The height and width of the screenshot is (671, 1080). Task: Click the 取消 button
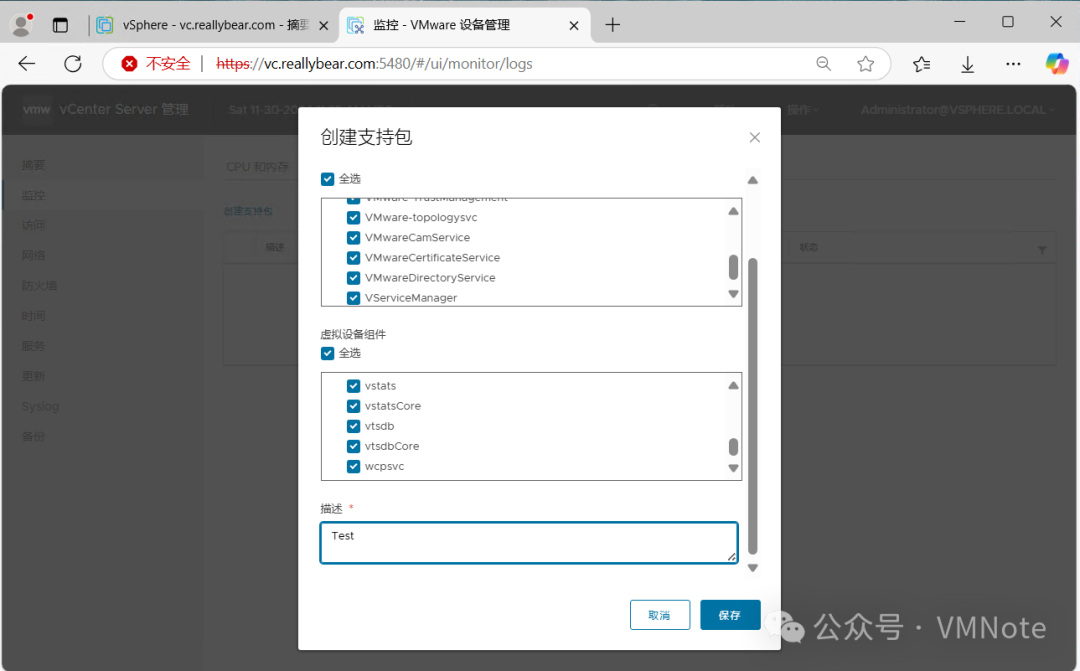coord(660,615)
